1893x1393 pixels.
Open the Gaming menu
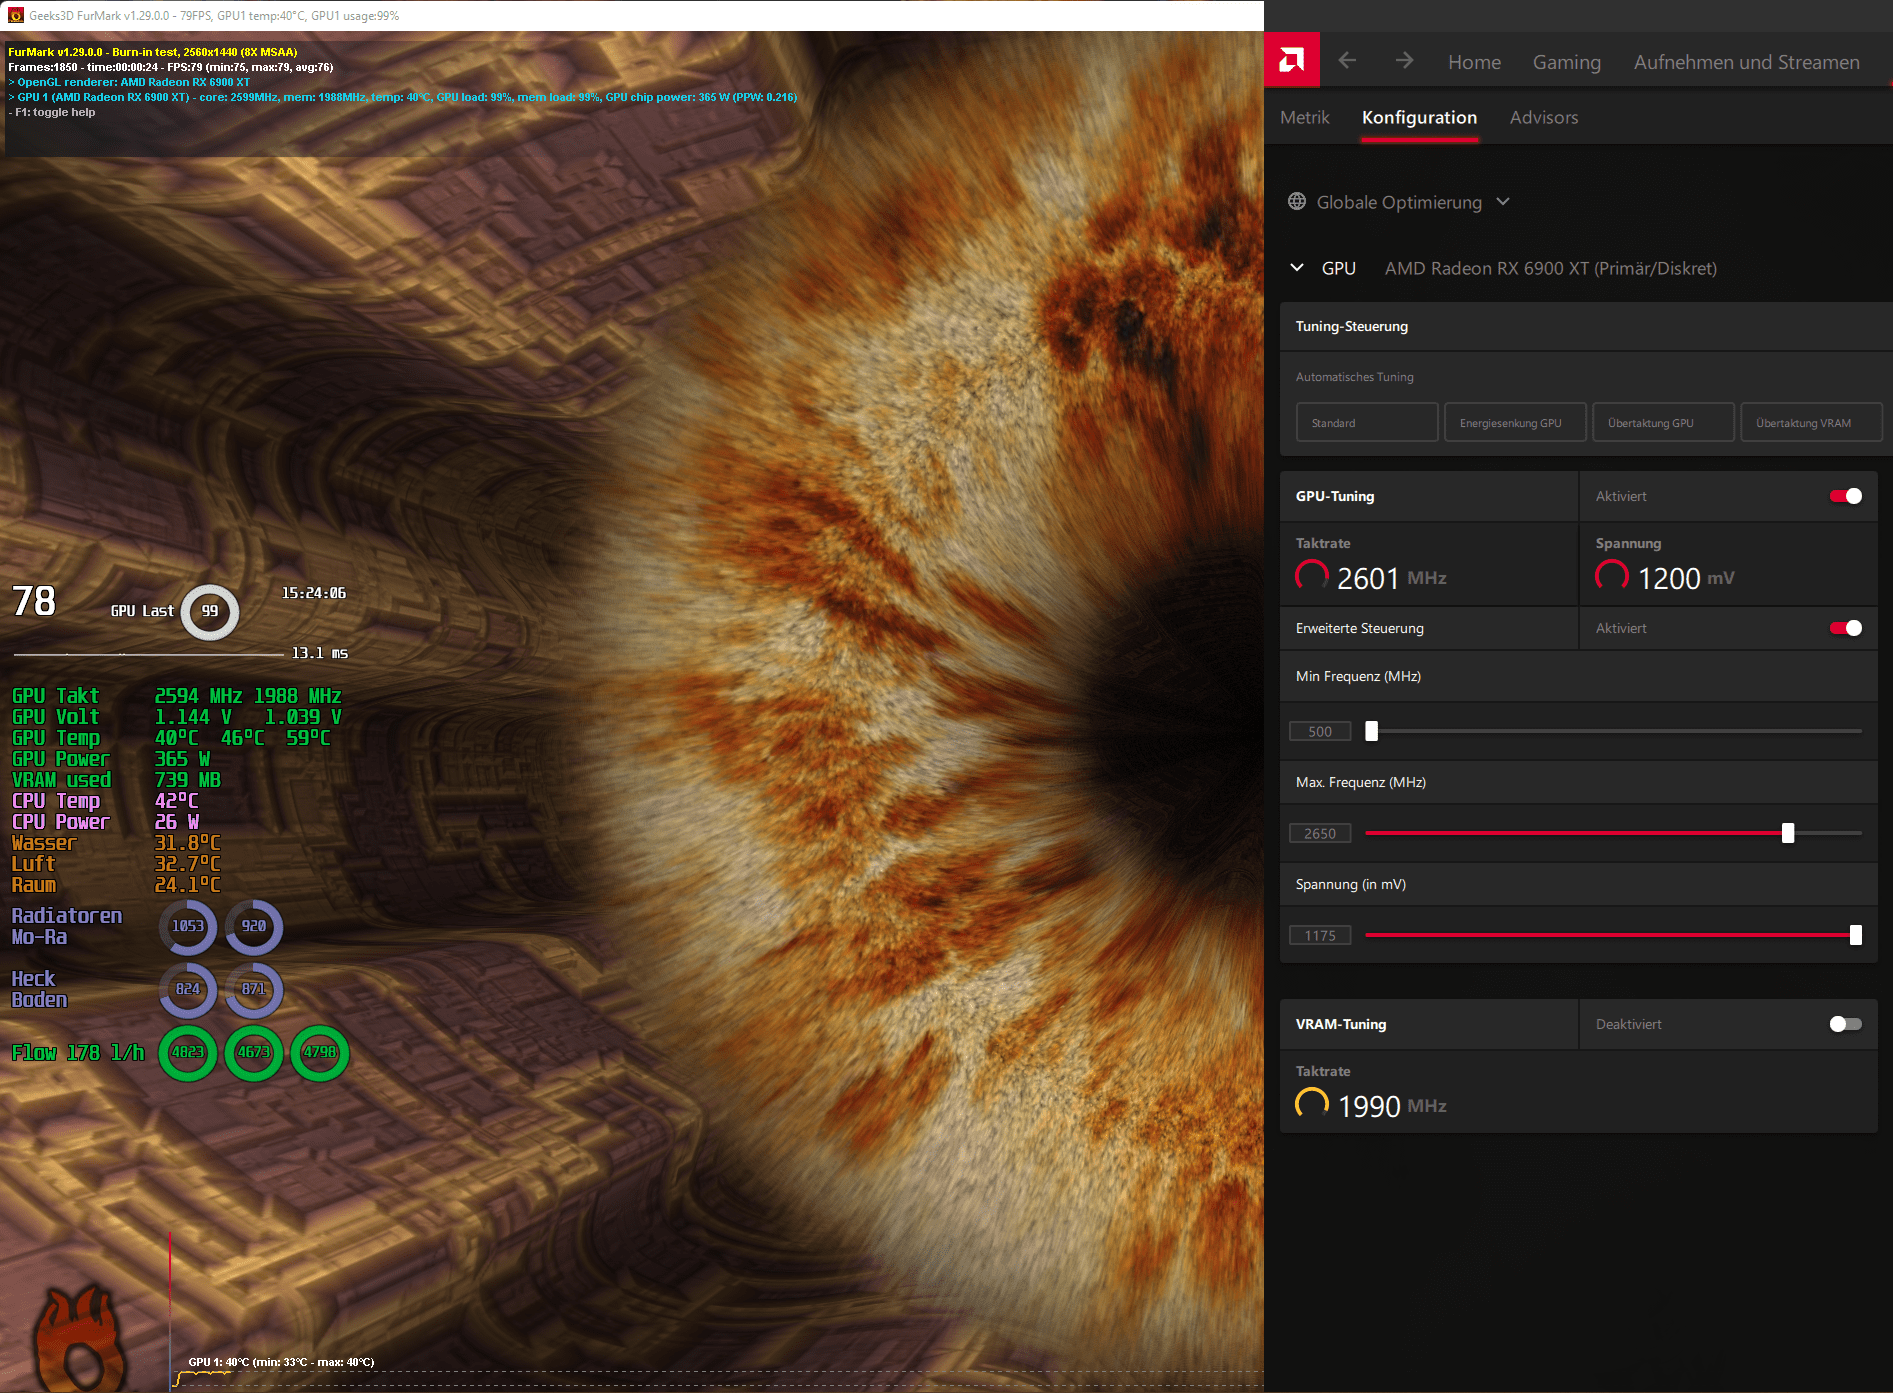(1567, 62)
